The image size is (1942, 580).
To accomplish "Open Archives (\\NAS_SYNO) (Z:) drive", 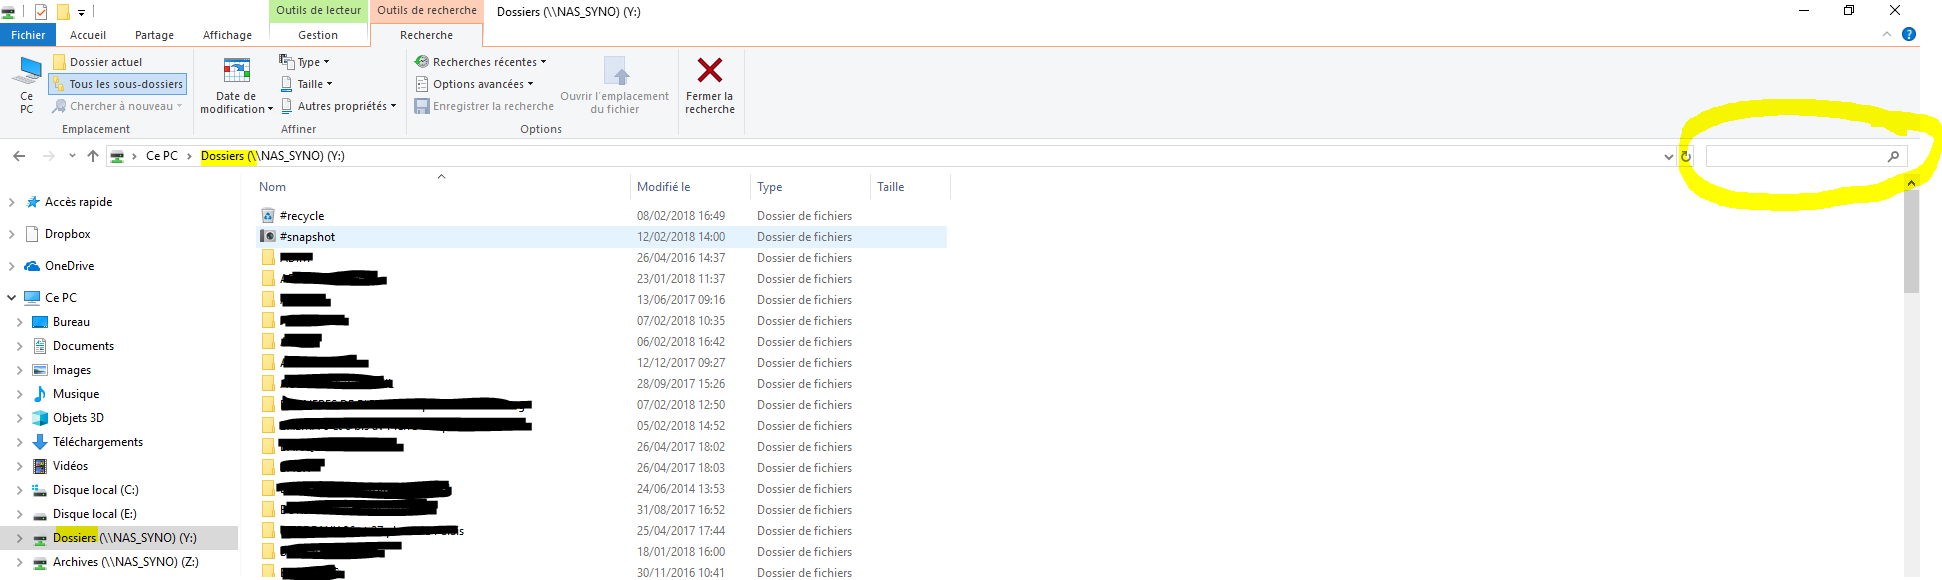I will coord(125,562).
